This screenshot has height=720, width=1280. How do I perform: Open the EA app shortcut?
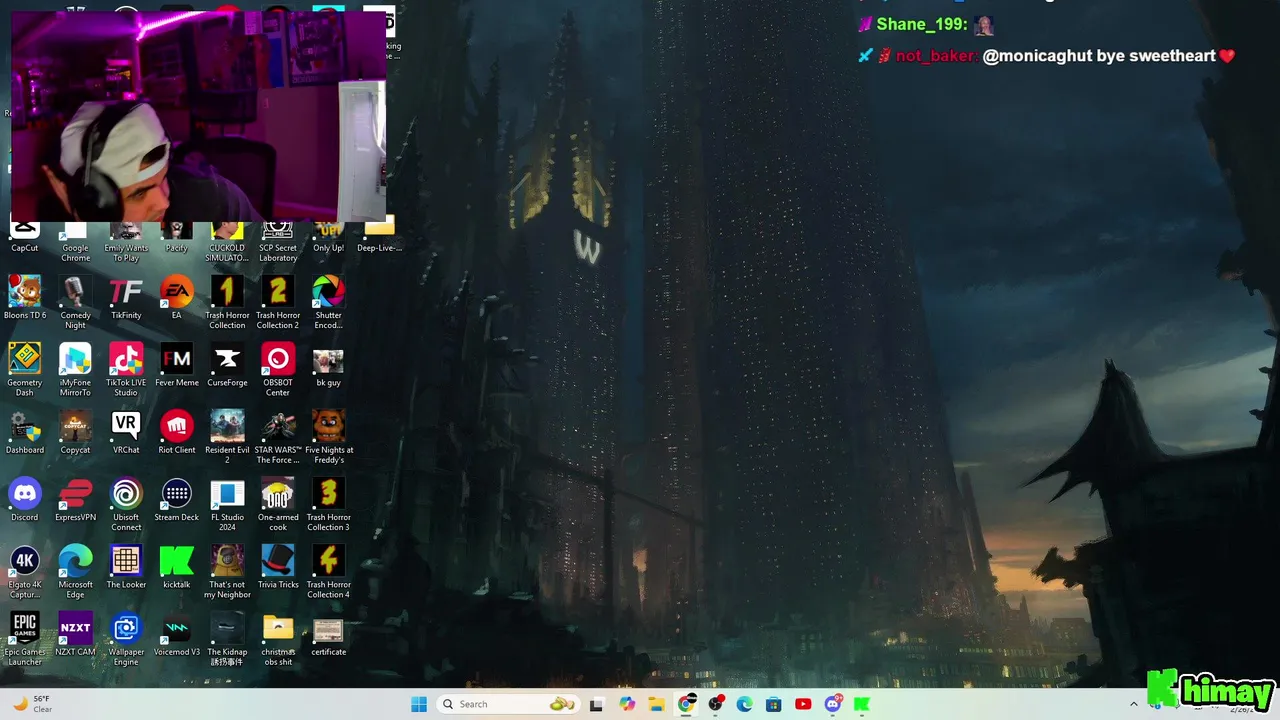coord(177,298)
